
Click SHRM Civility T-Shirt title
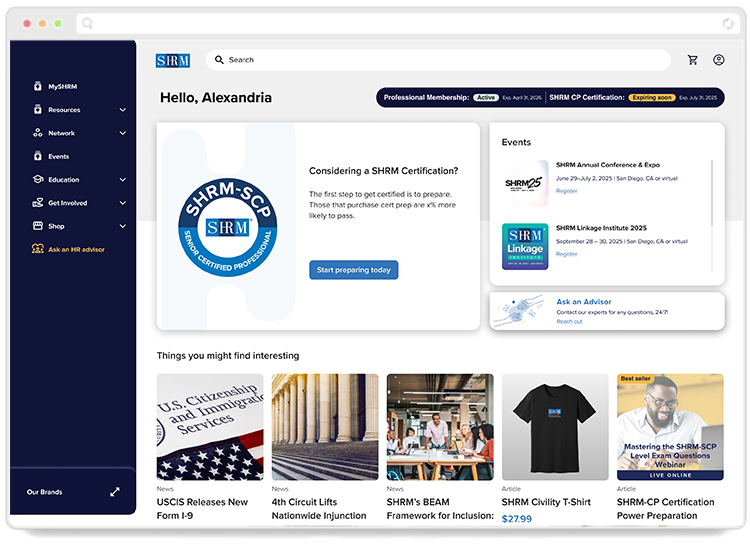coord(546,502)
